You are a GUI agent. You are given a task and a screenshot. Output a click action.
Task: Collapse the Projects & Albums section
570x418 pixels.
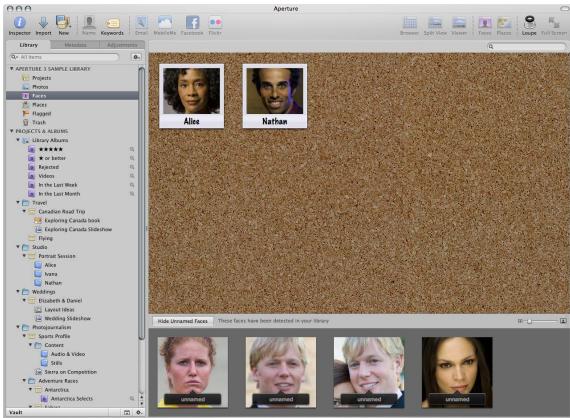(12, 131)
